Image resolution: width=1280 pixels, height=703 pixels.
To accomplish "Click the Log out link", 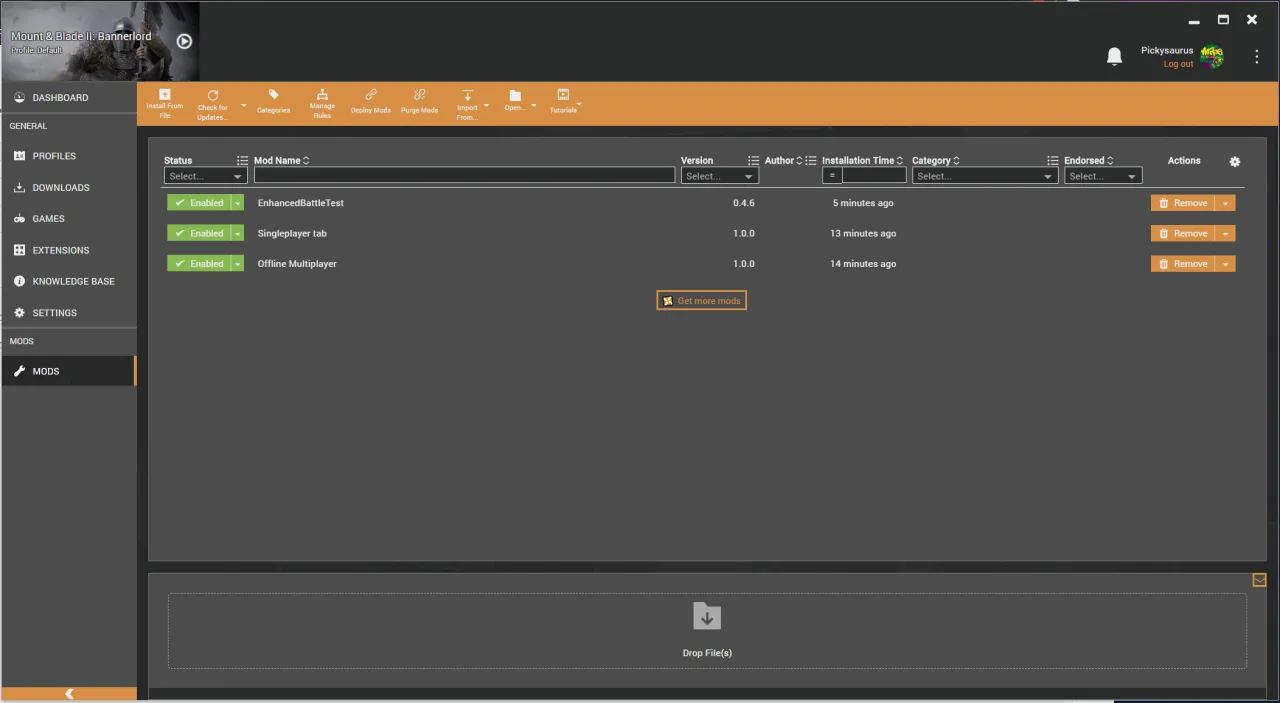I will tap(1177, 64).
